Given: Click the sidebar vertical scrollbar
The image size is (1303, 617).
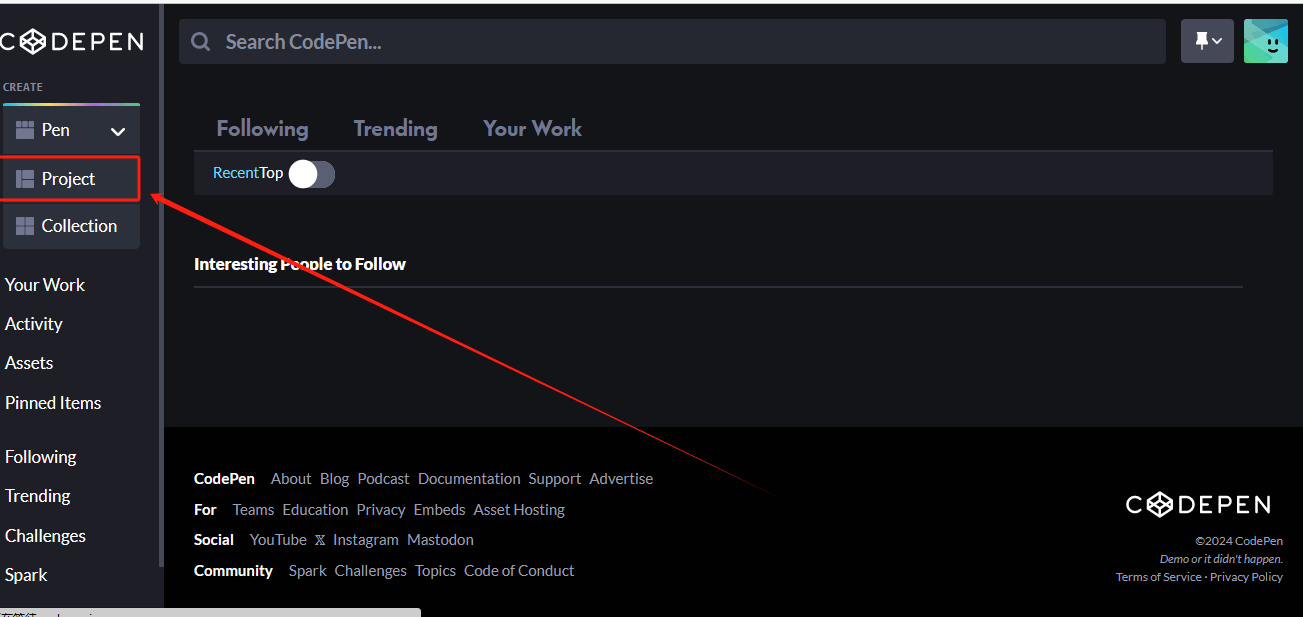Looking at the screenshot, I should pyautogui.click(x=161, y=300).
